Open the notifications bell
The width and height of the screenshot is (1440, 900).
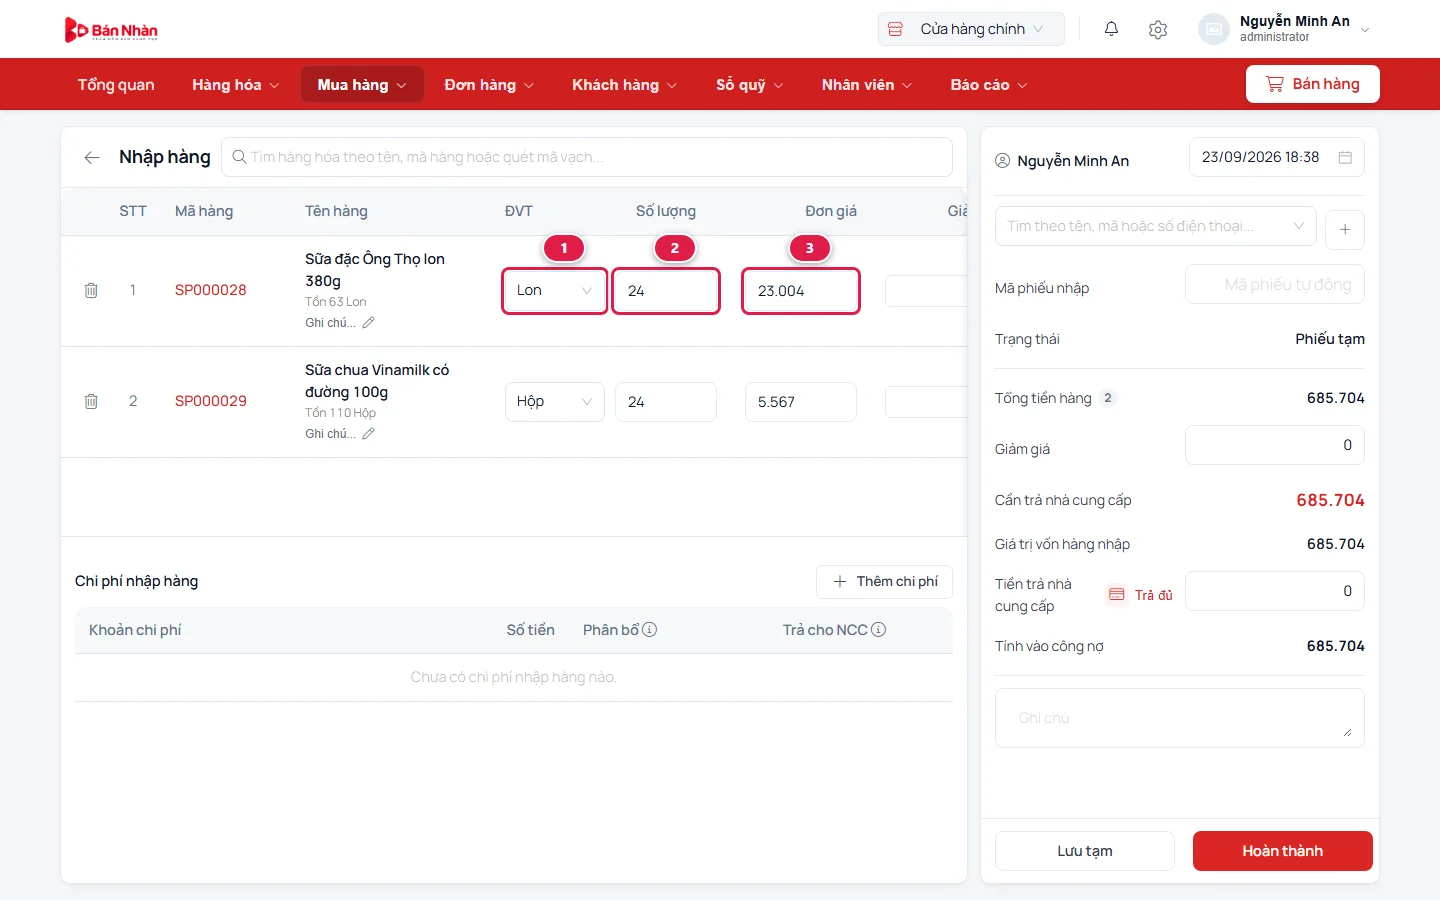[1111, 29]
